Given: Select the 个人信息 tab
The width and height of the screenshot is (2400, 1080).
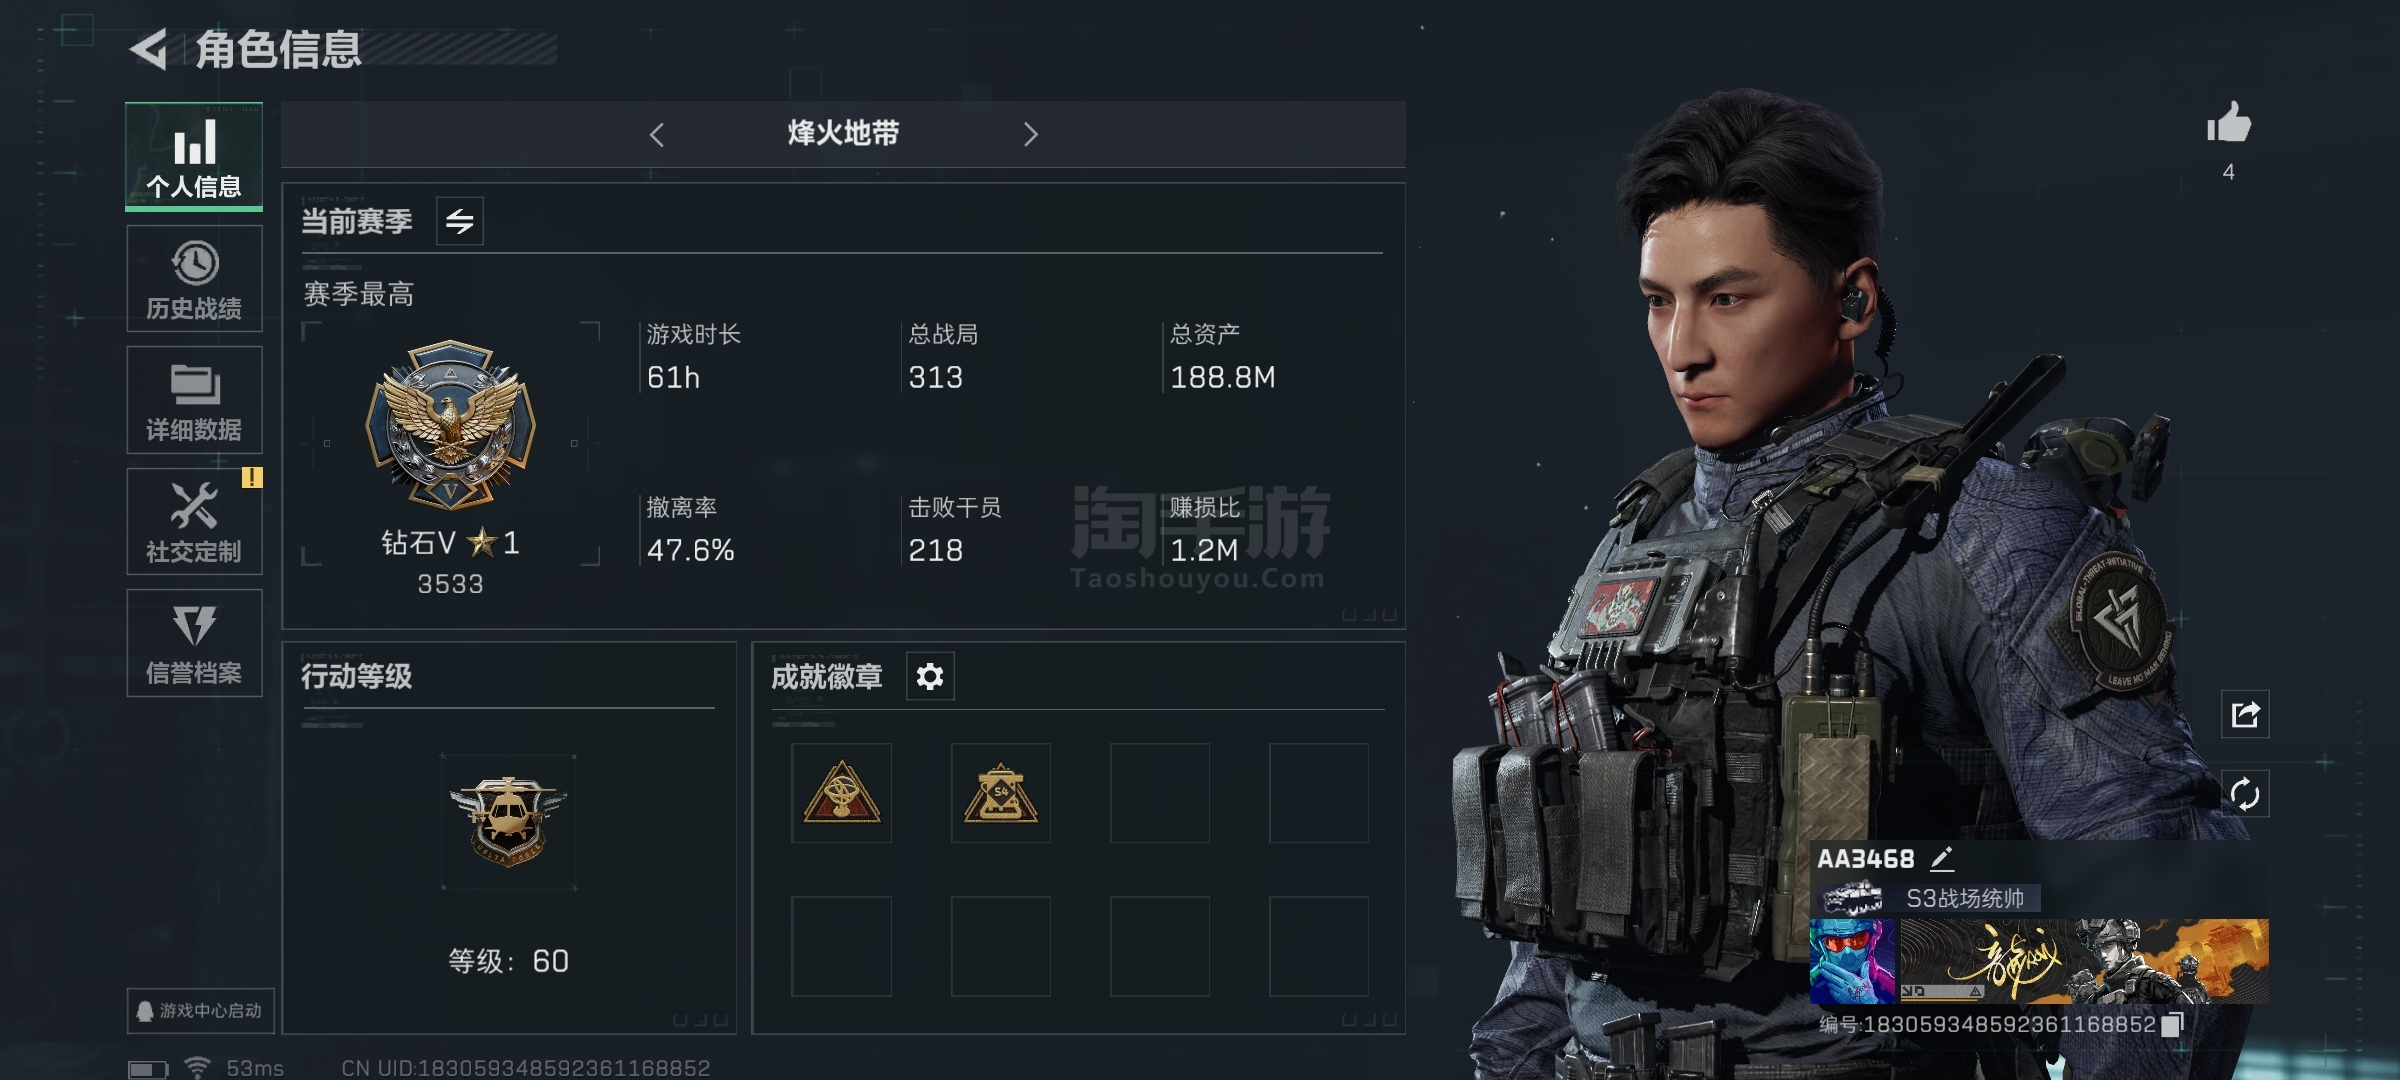Looking at the screenshot, I should [x=194, y=157].
